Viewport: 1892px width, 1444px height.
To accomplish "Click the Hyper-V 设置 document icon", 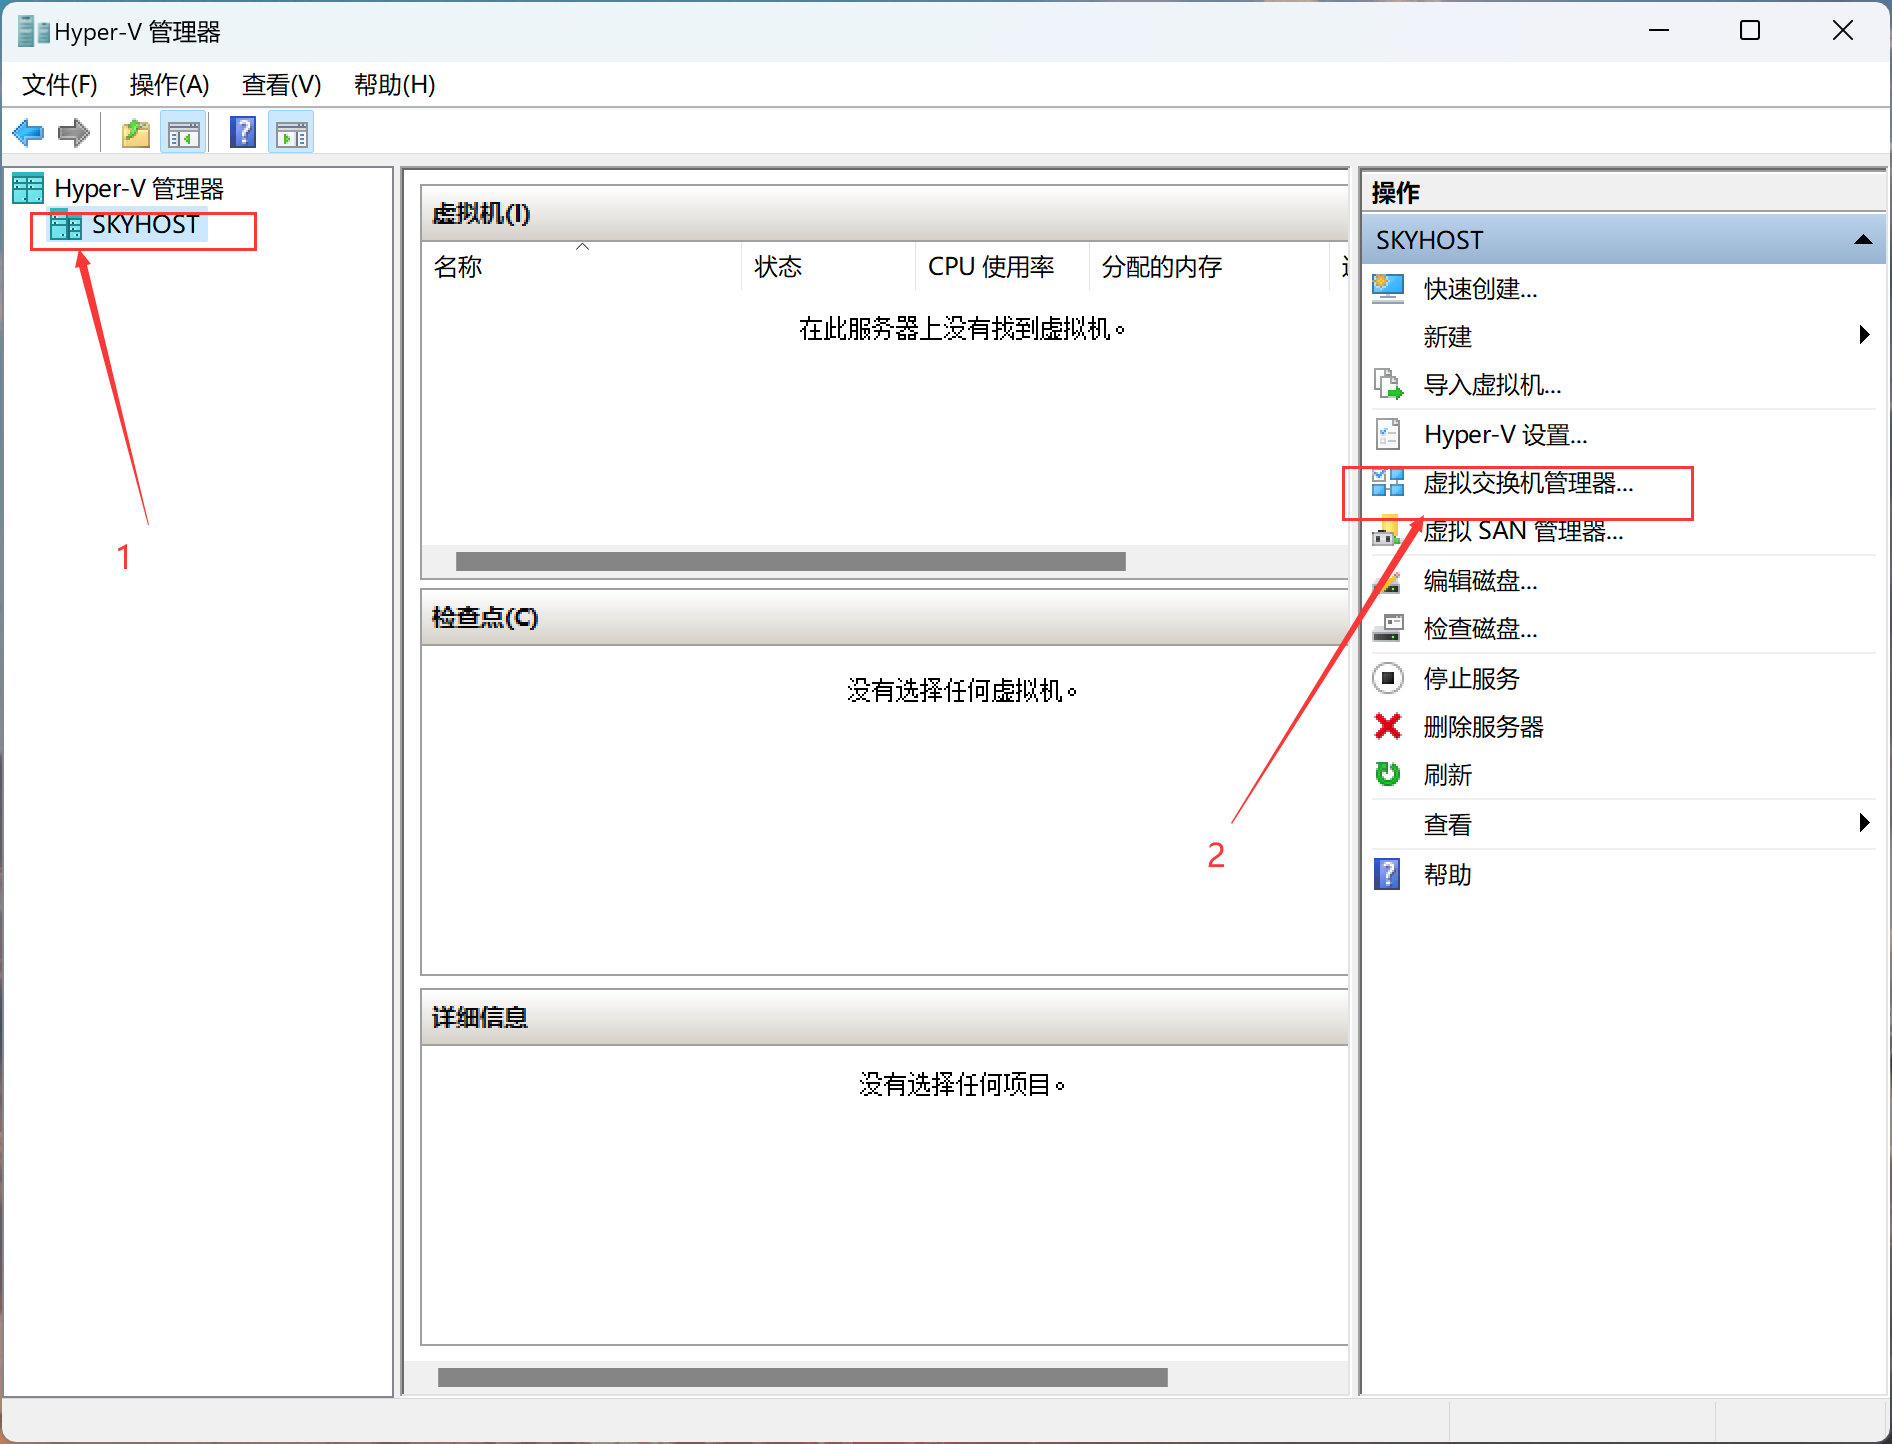I will click(x=1388, y=434).
